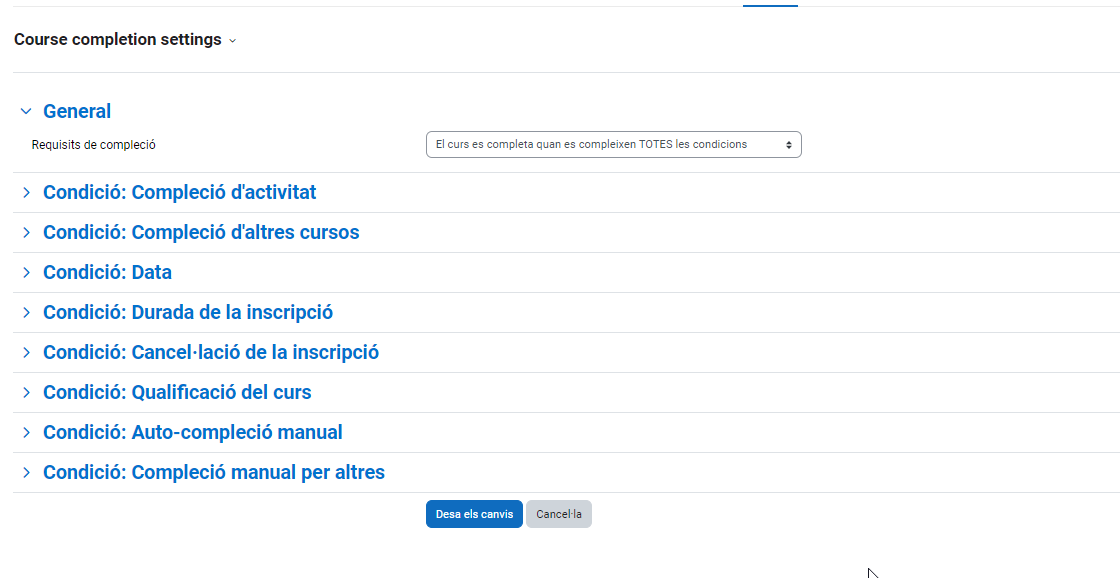Open the Condició: Auto-compleció manual heading
Image resolution: width=1120 pixels, height=578 pixels.
click(192, 432)
